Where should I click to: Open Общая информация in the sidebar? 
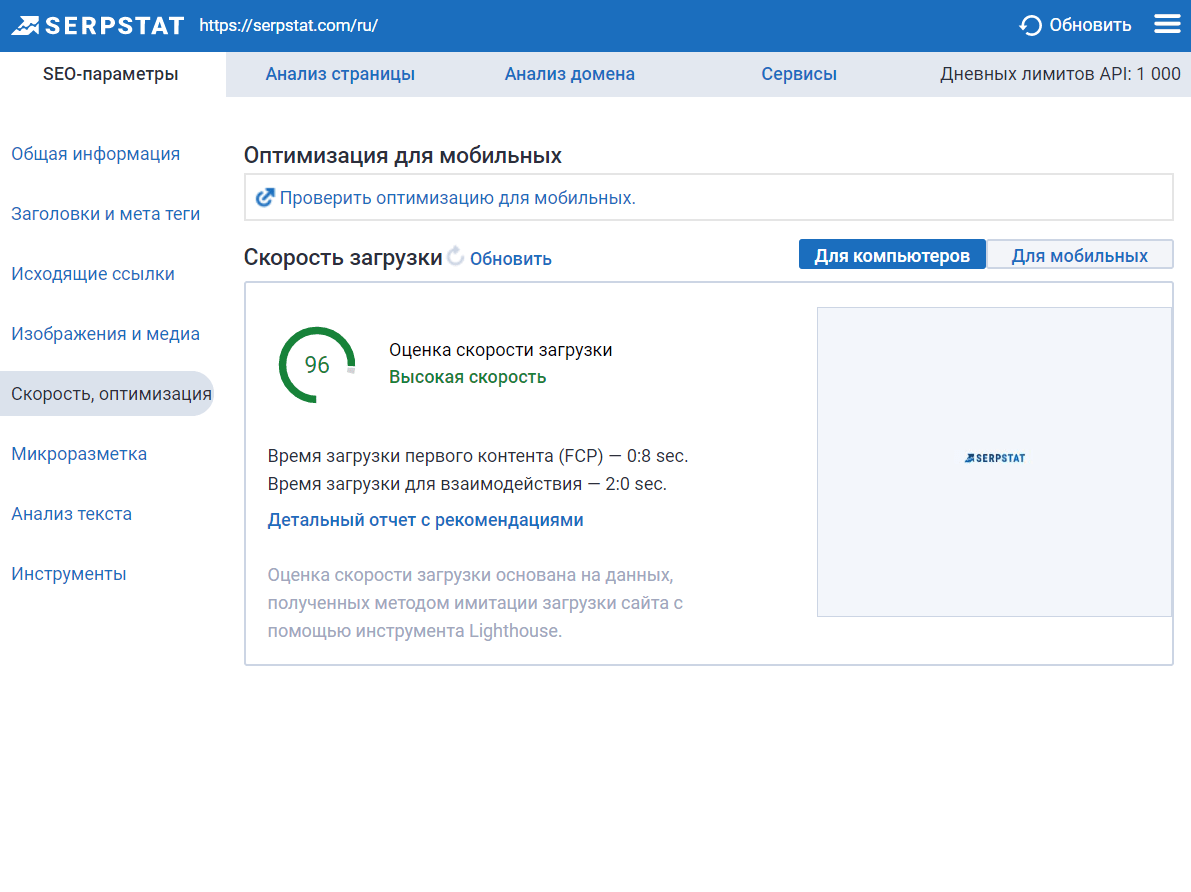(96, 154)
